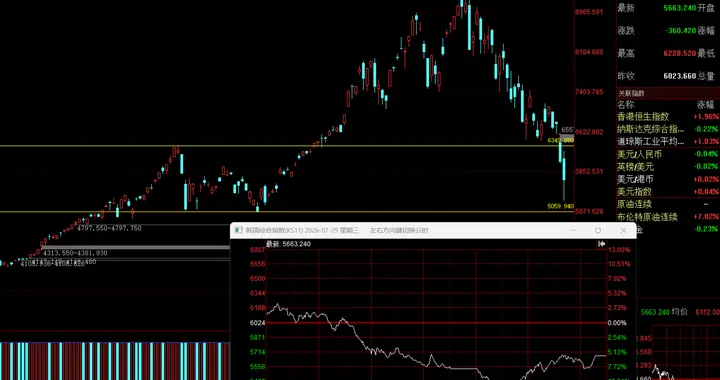The image size is (720, 380).
Task: Select 道琼斯工业平均 index row
Action: (668, 142)
